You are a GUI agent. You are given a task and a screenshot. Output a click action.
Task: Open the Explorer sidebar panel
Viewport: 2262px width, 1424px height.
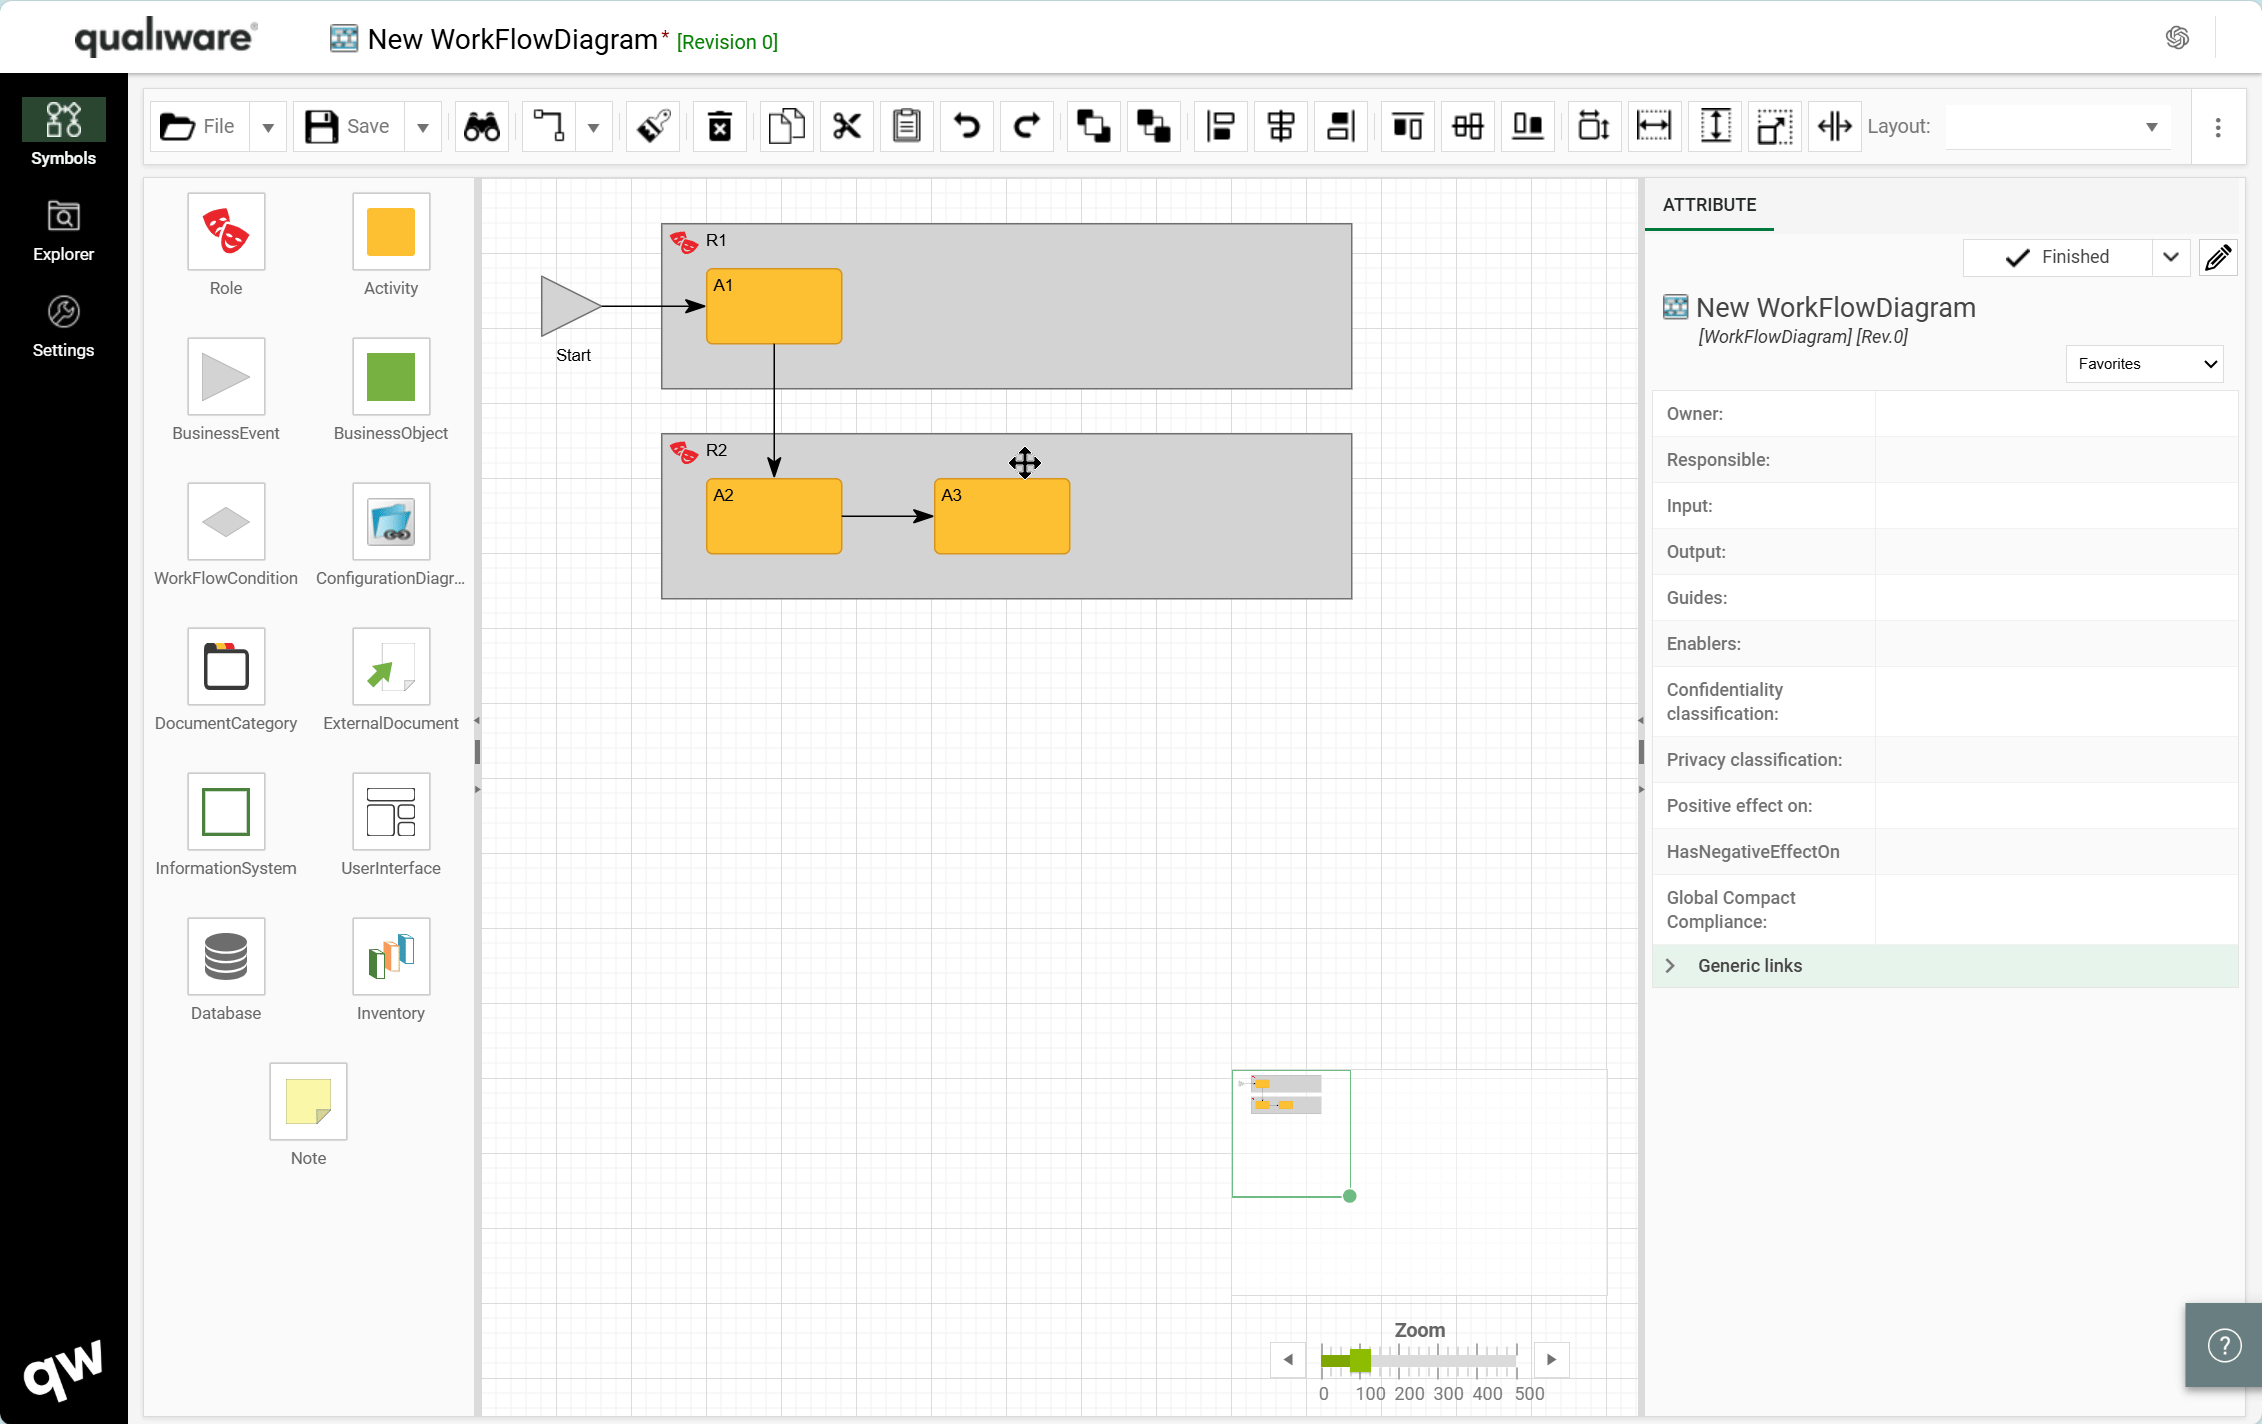tap(63, 228)
